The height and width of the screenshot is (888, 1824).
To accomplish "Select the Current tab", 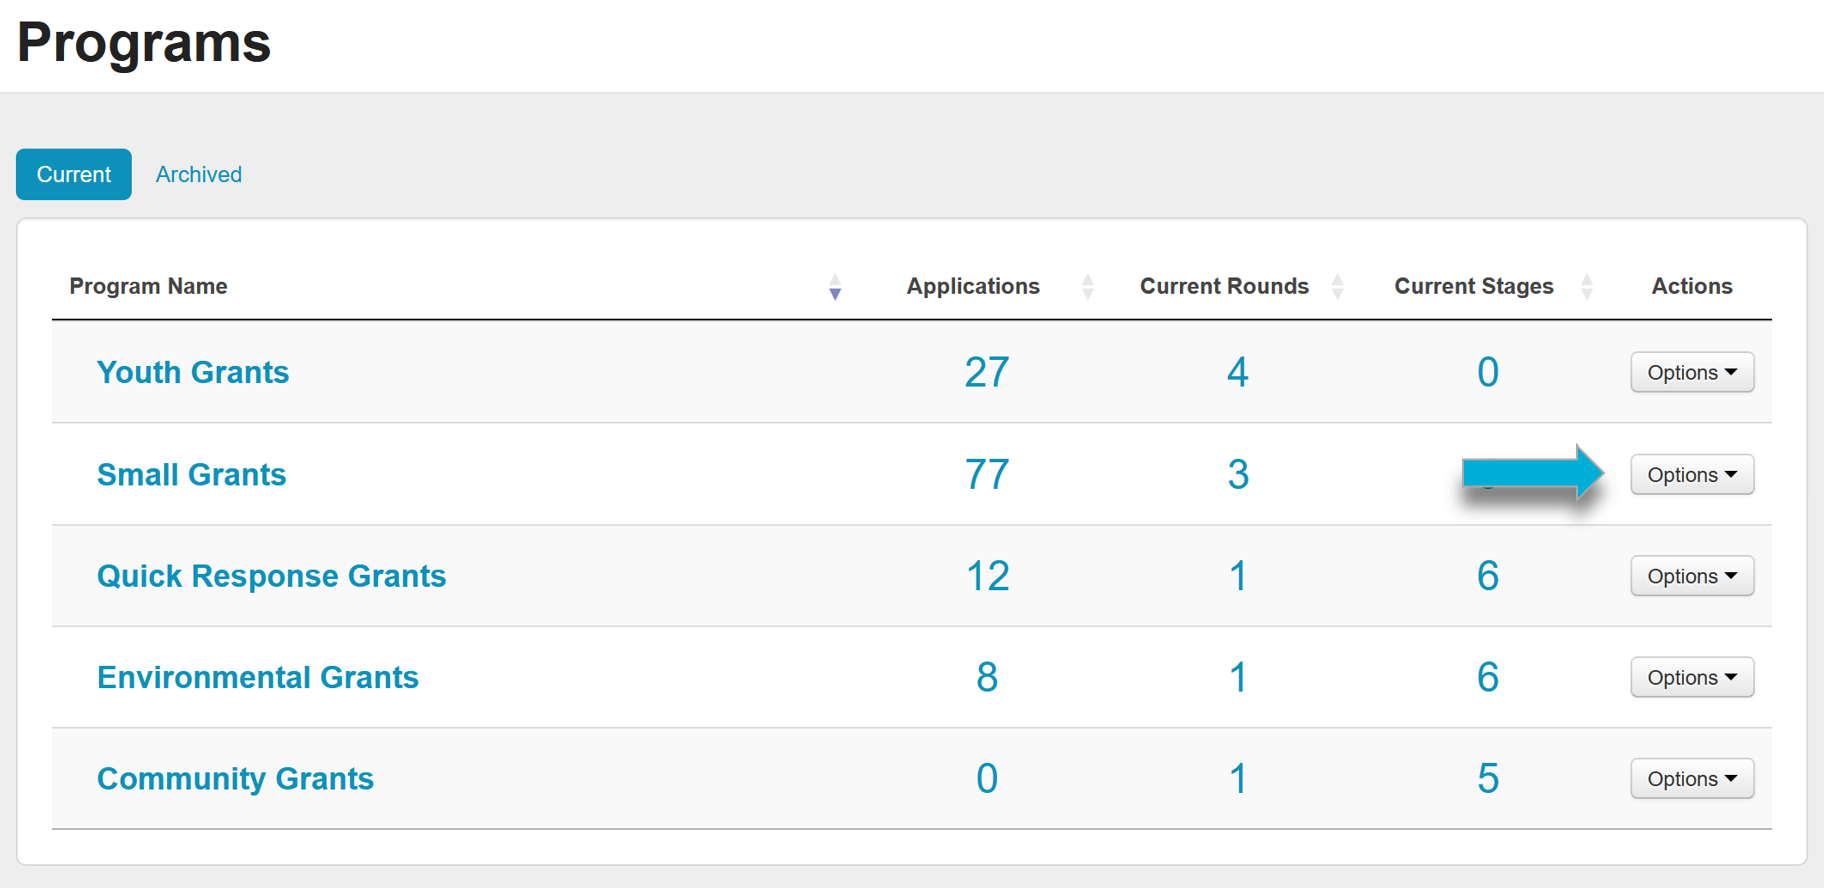I will (74, 175).
